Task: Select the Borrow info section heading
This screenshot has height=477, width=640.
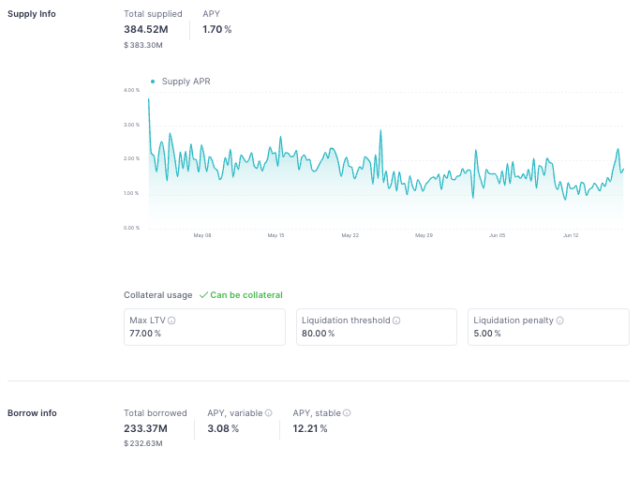Action: pos(32,412)
